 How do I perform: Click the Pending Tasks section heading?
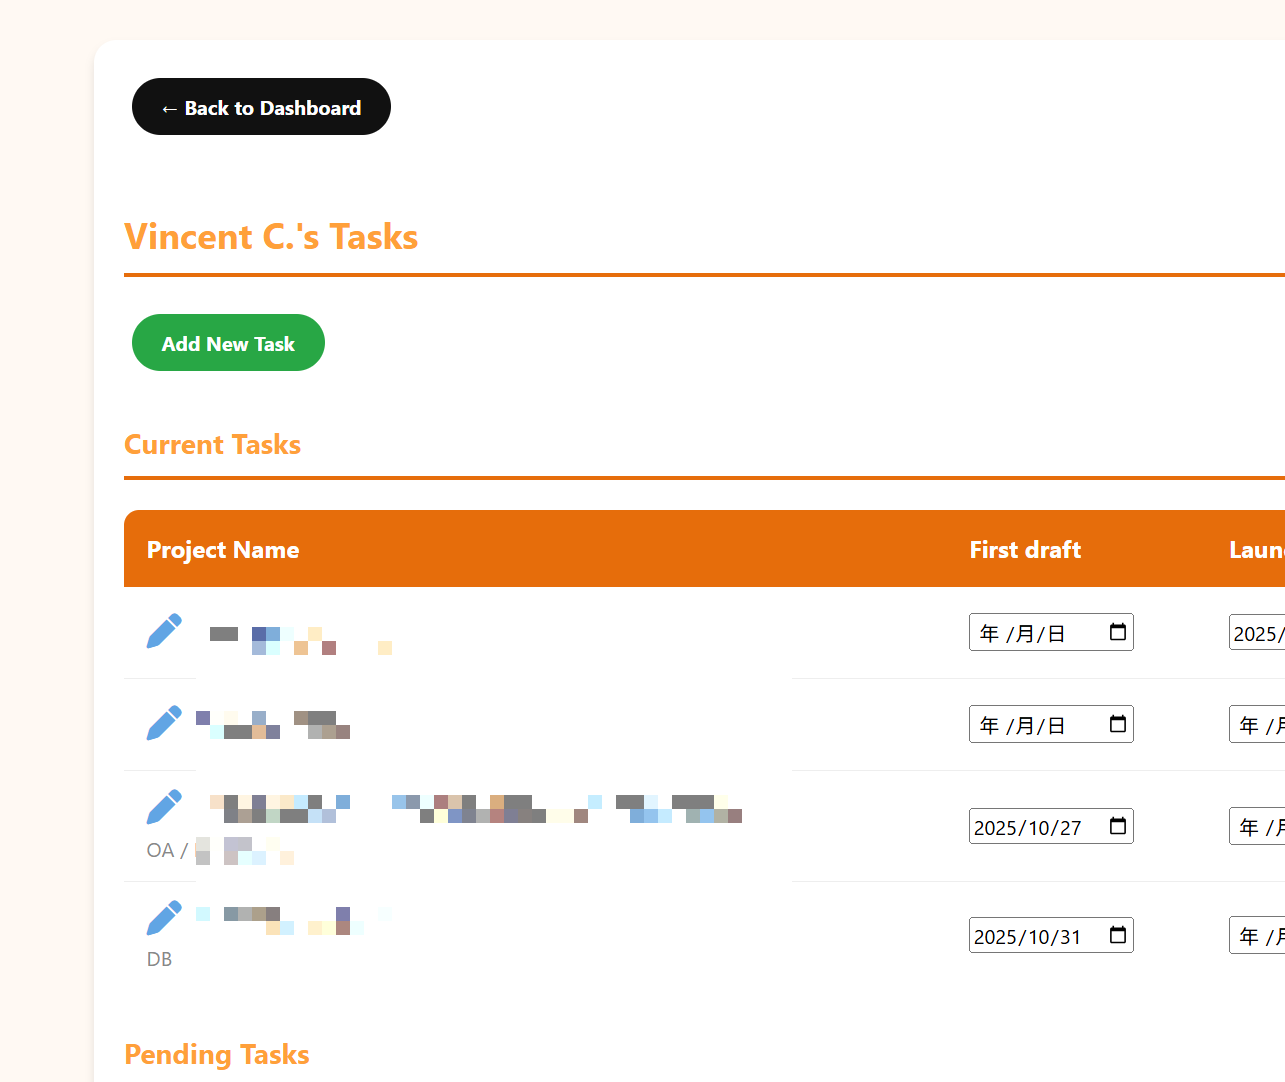click(216, 1054)
